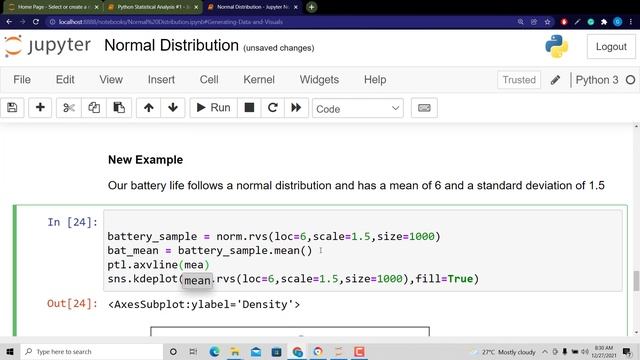Open the Cell menu
640x360 pixels.
pyautogui.click(x=209, y=80)
